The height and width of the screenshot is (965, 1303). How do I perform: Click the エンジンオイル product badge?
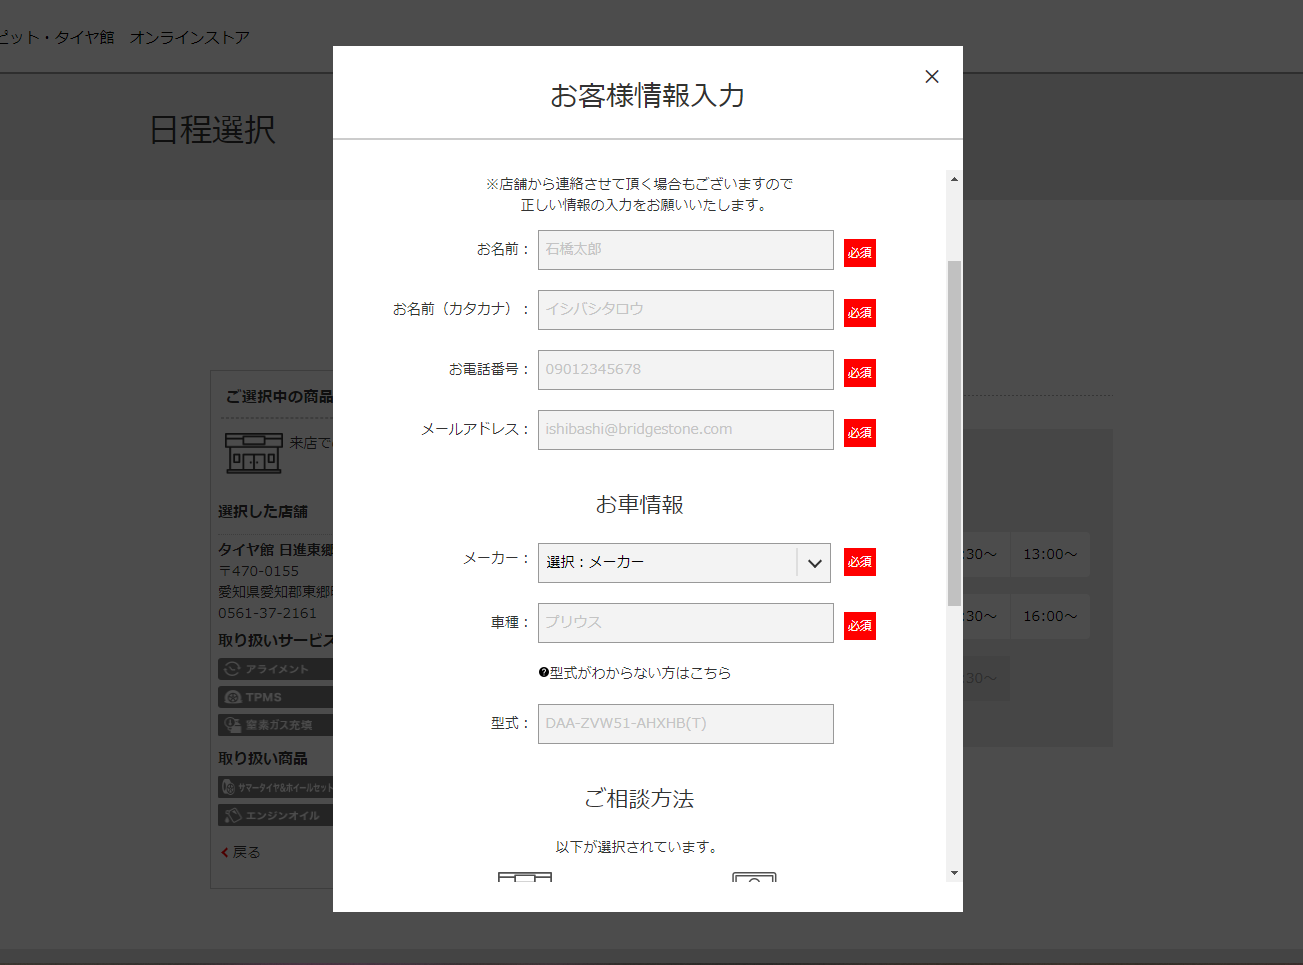pyautogui.click(x=274, y=815)
